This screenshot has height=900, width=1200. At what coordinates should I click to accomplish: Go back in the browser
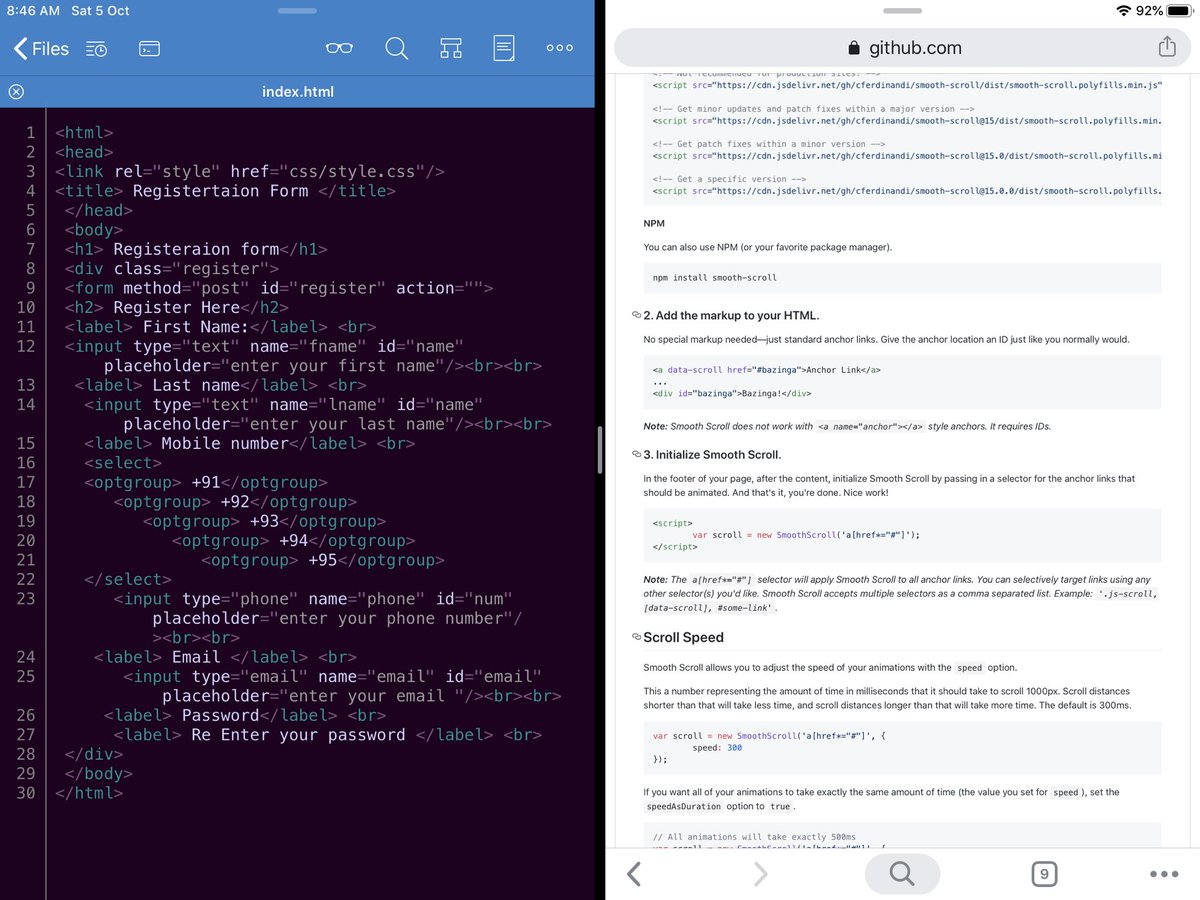coord(633,874)
